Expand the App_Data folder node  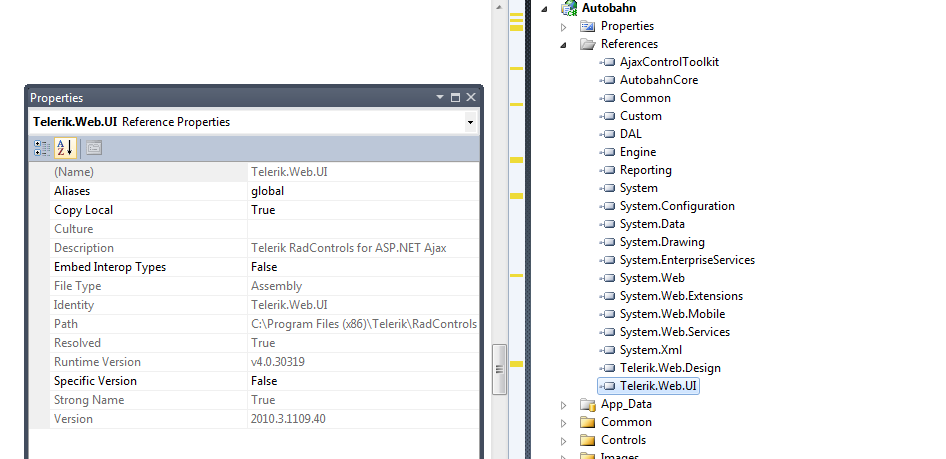[564, 404]
